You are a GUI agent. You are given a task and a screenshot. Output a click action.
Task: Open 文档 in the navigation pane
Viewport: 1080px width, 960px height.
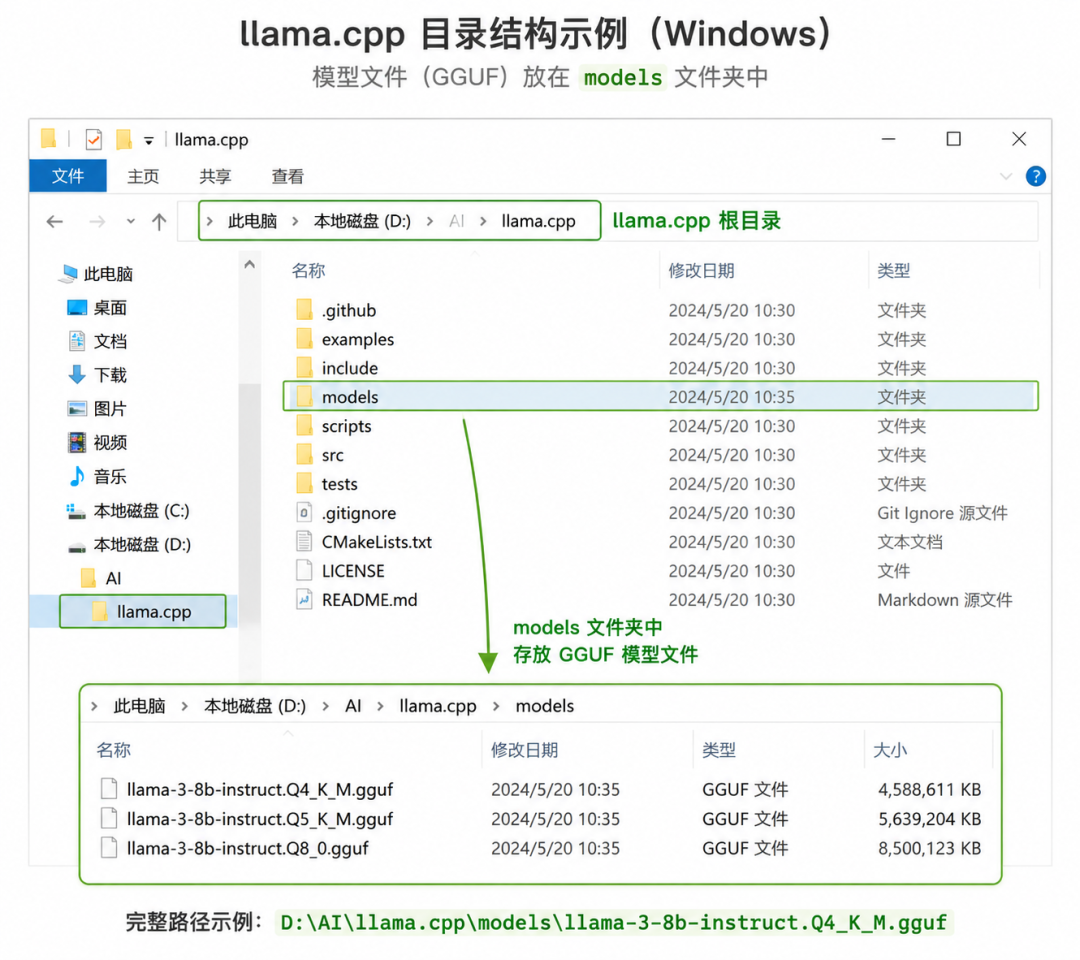(110, 342)
